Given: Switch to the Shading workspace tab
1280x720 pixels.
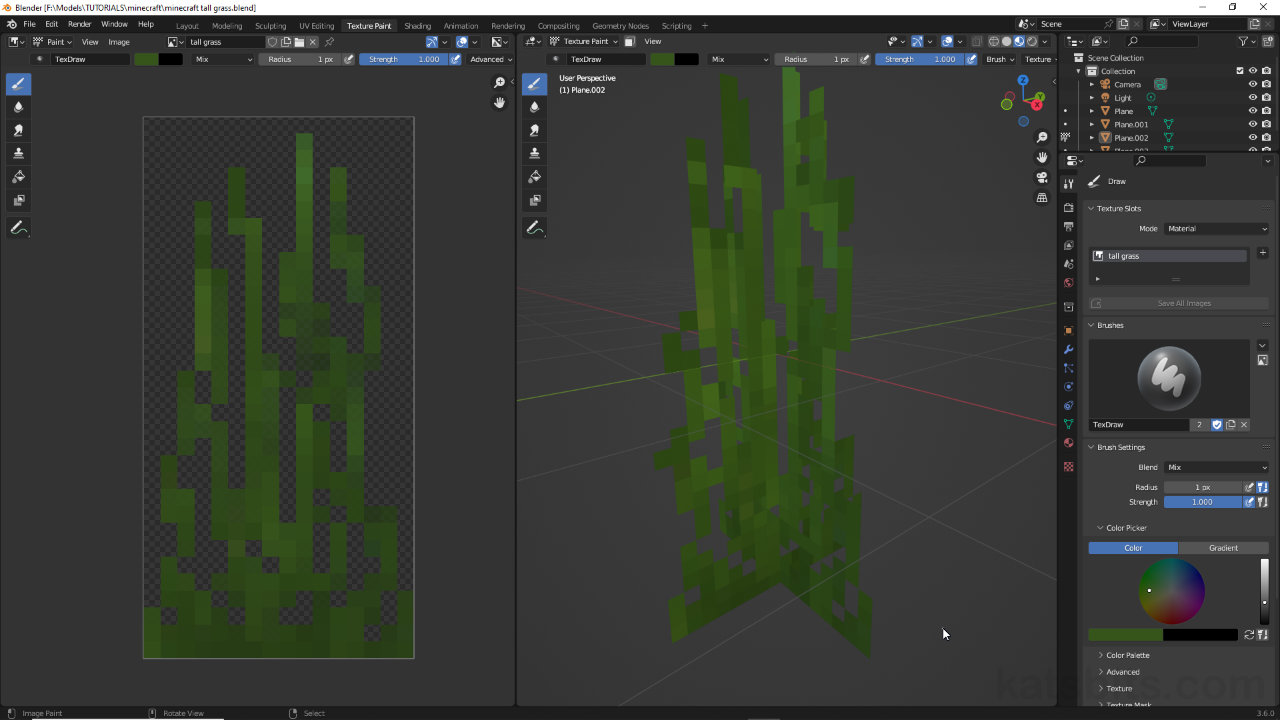Looking at the screenshot, I should (417, 25).
